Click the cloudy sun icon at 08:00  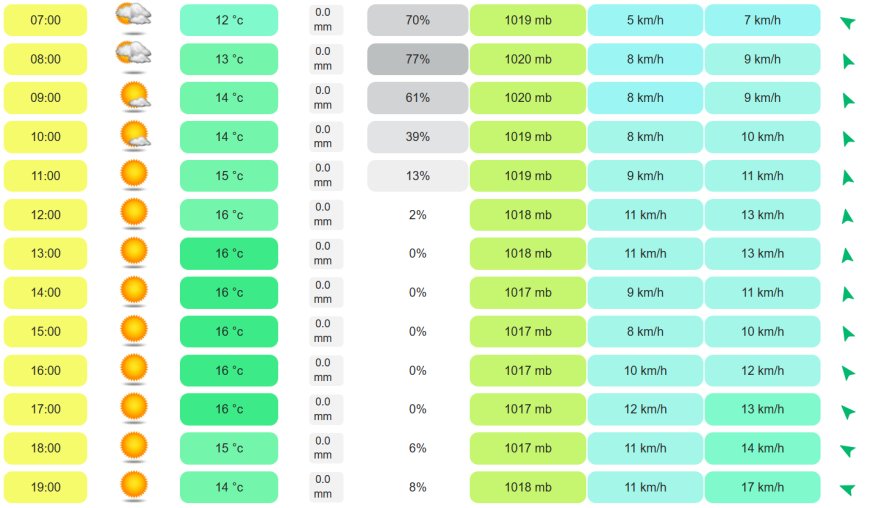(x=134, y=57)
